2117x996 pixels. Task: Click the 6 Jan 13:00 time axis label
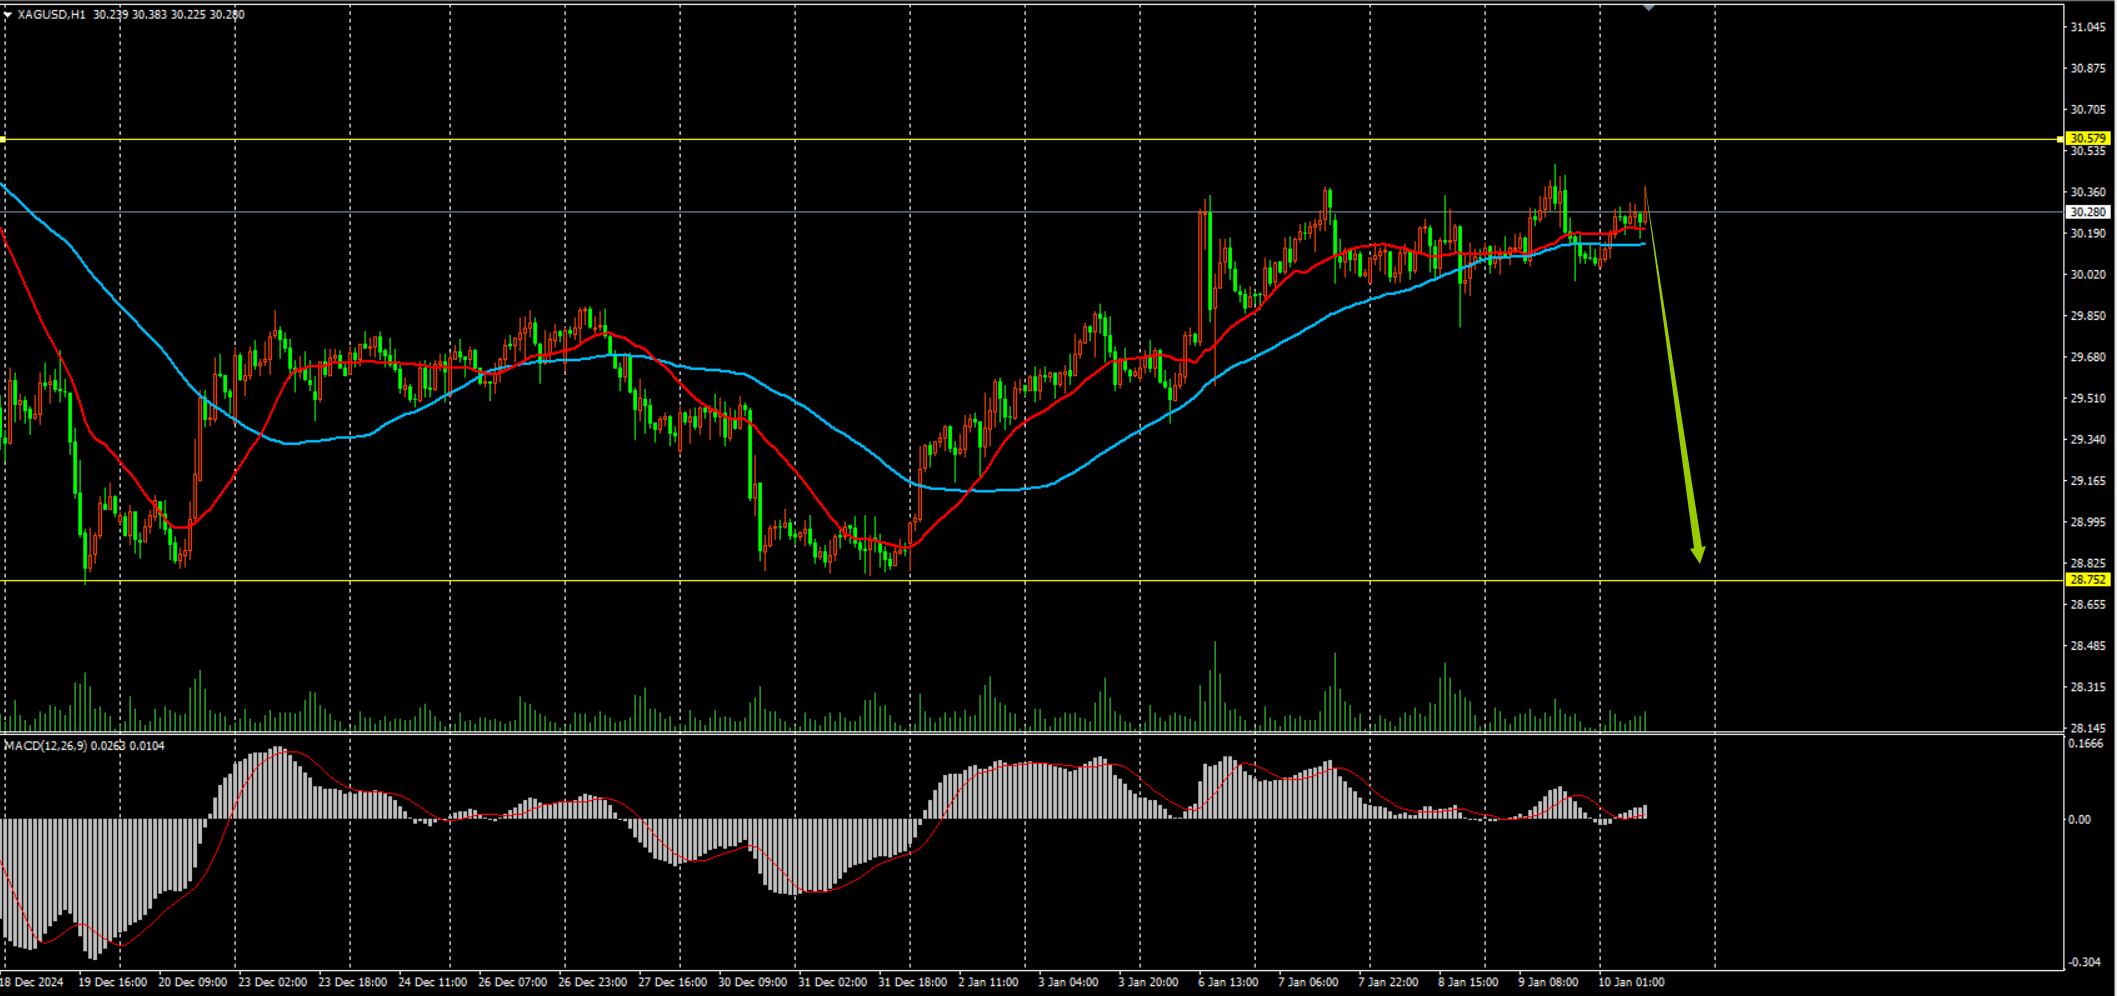click(x=1229, y=983)
